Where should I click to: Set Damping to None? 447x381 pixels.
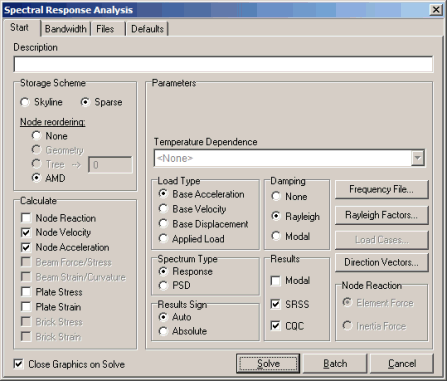(289, 196)
